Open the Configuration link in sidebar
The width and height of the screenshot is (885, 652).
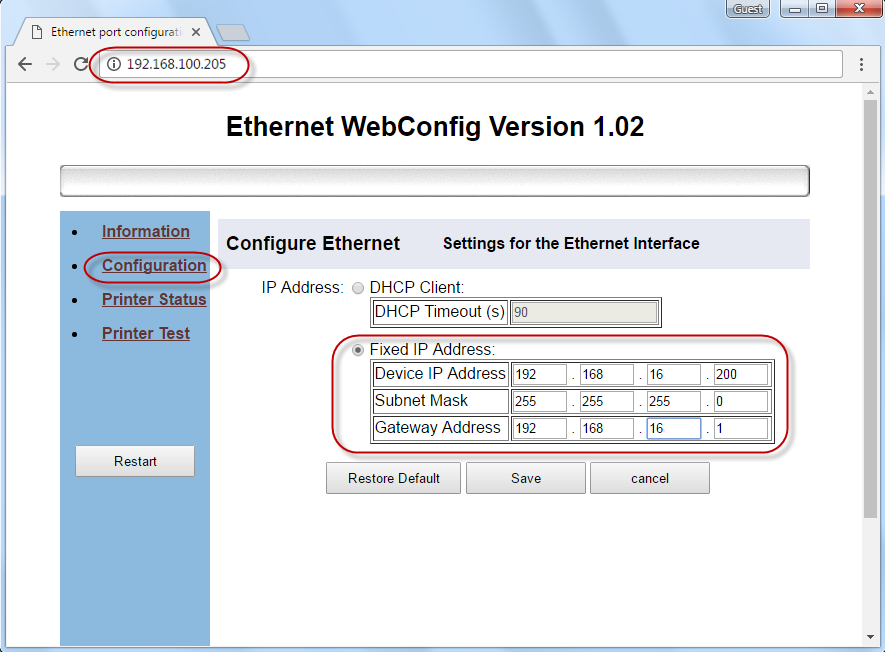coord(154,266)
